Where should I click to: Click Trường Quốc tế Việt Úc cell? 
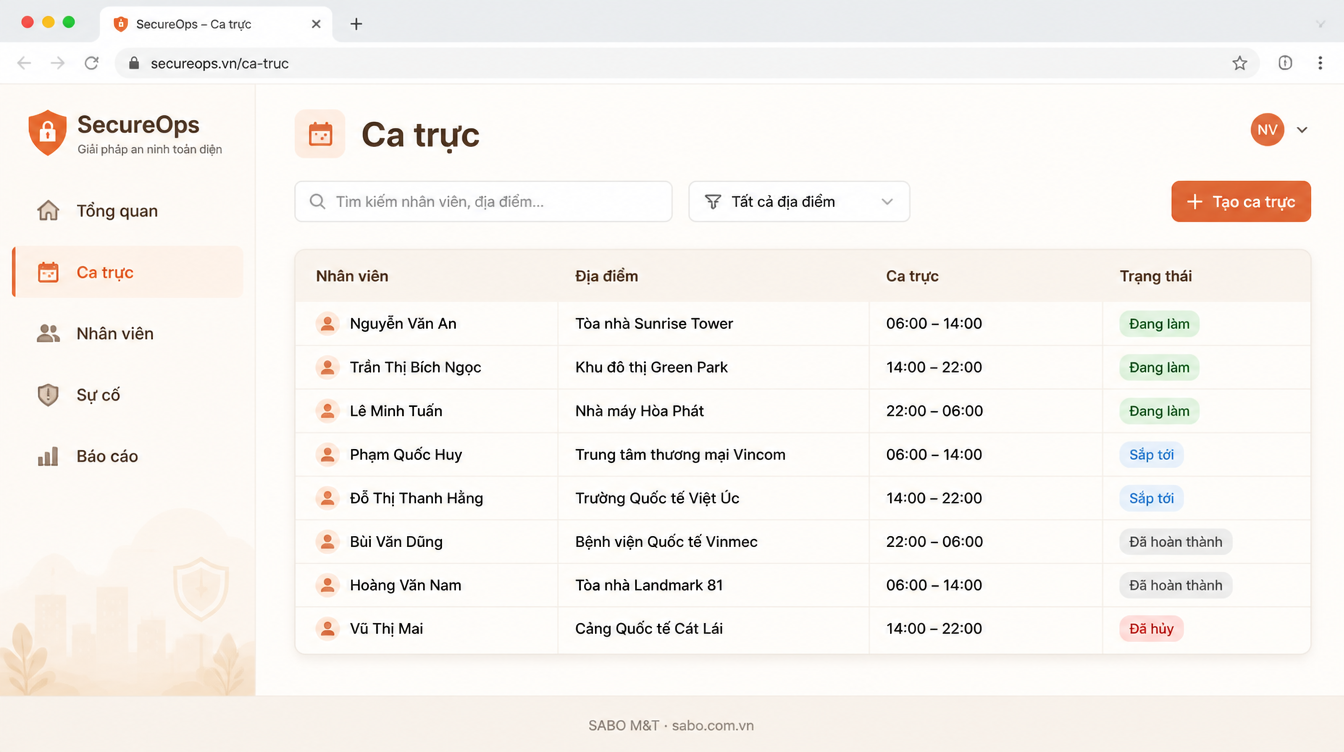click(x=657, y=498)
